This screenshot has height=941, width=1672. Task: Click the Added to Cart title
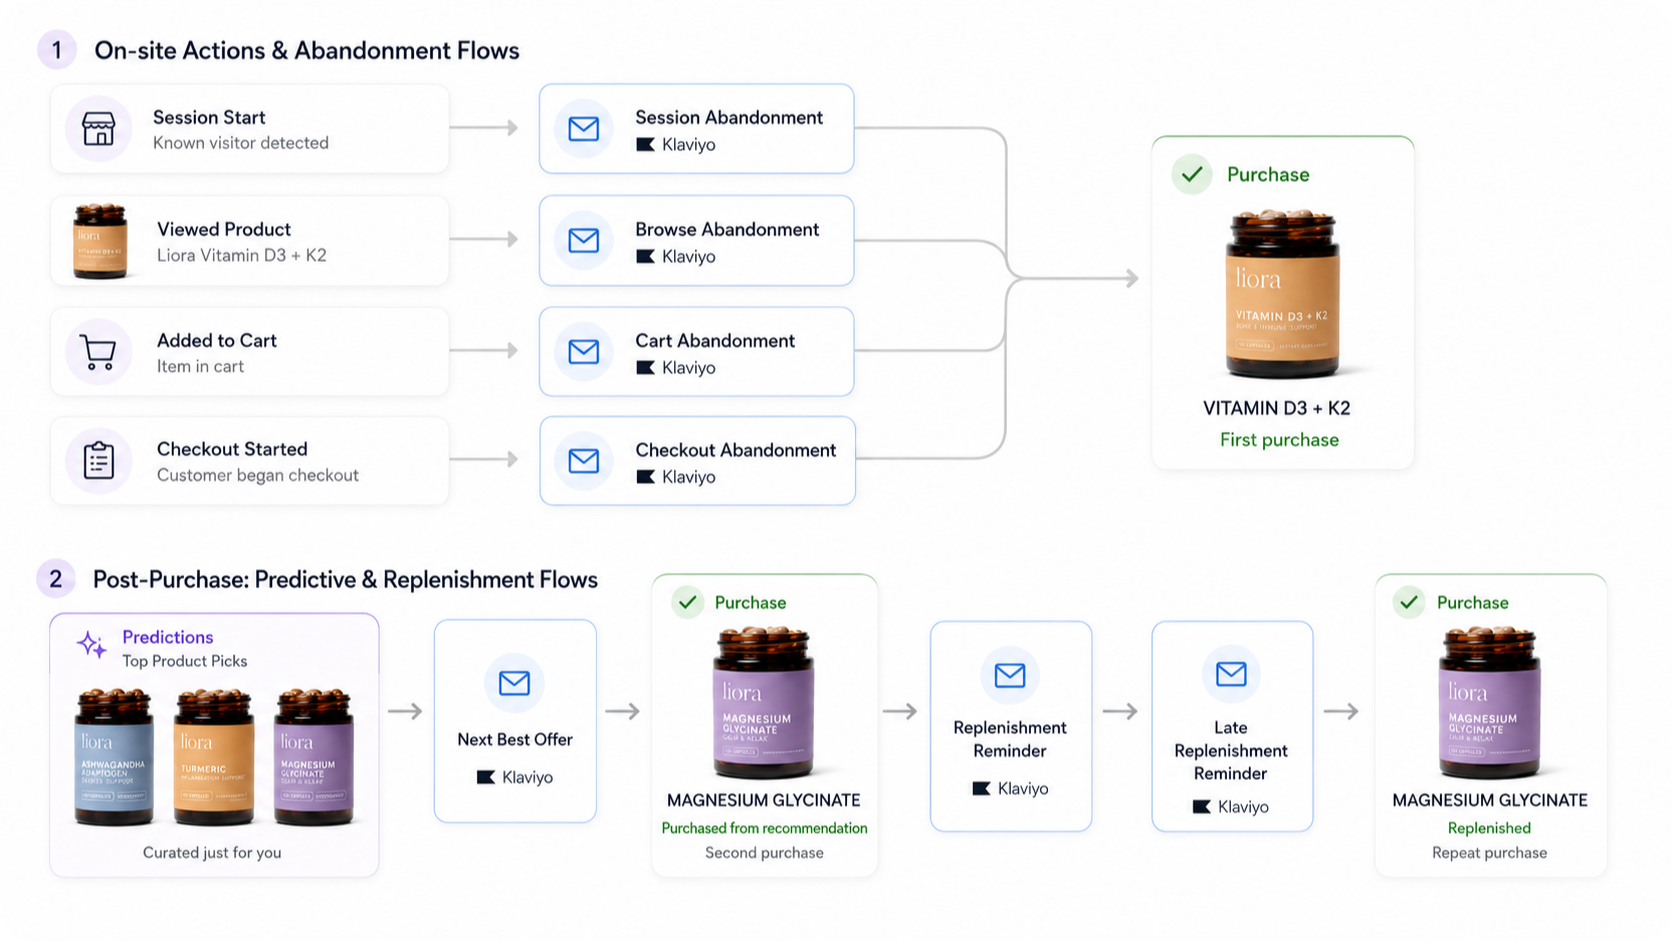point(217,340)
